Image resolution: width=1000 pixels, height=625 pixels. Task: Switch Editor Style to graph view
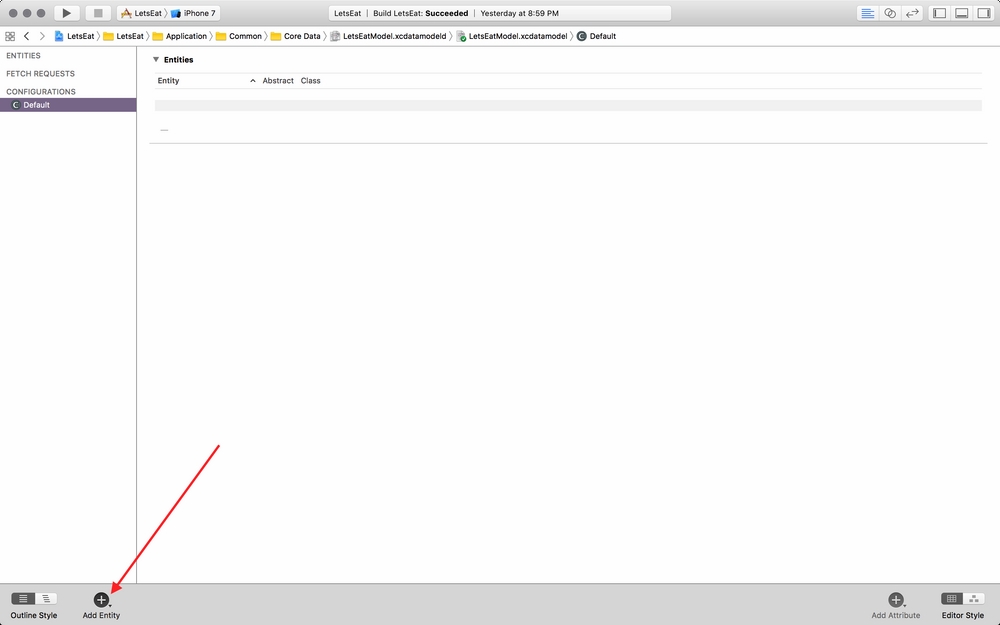click(974, 598)
